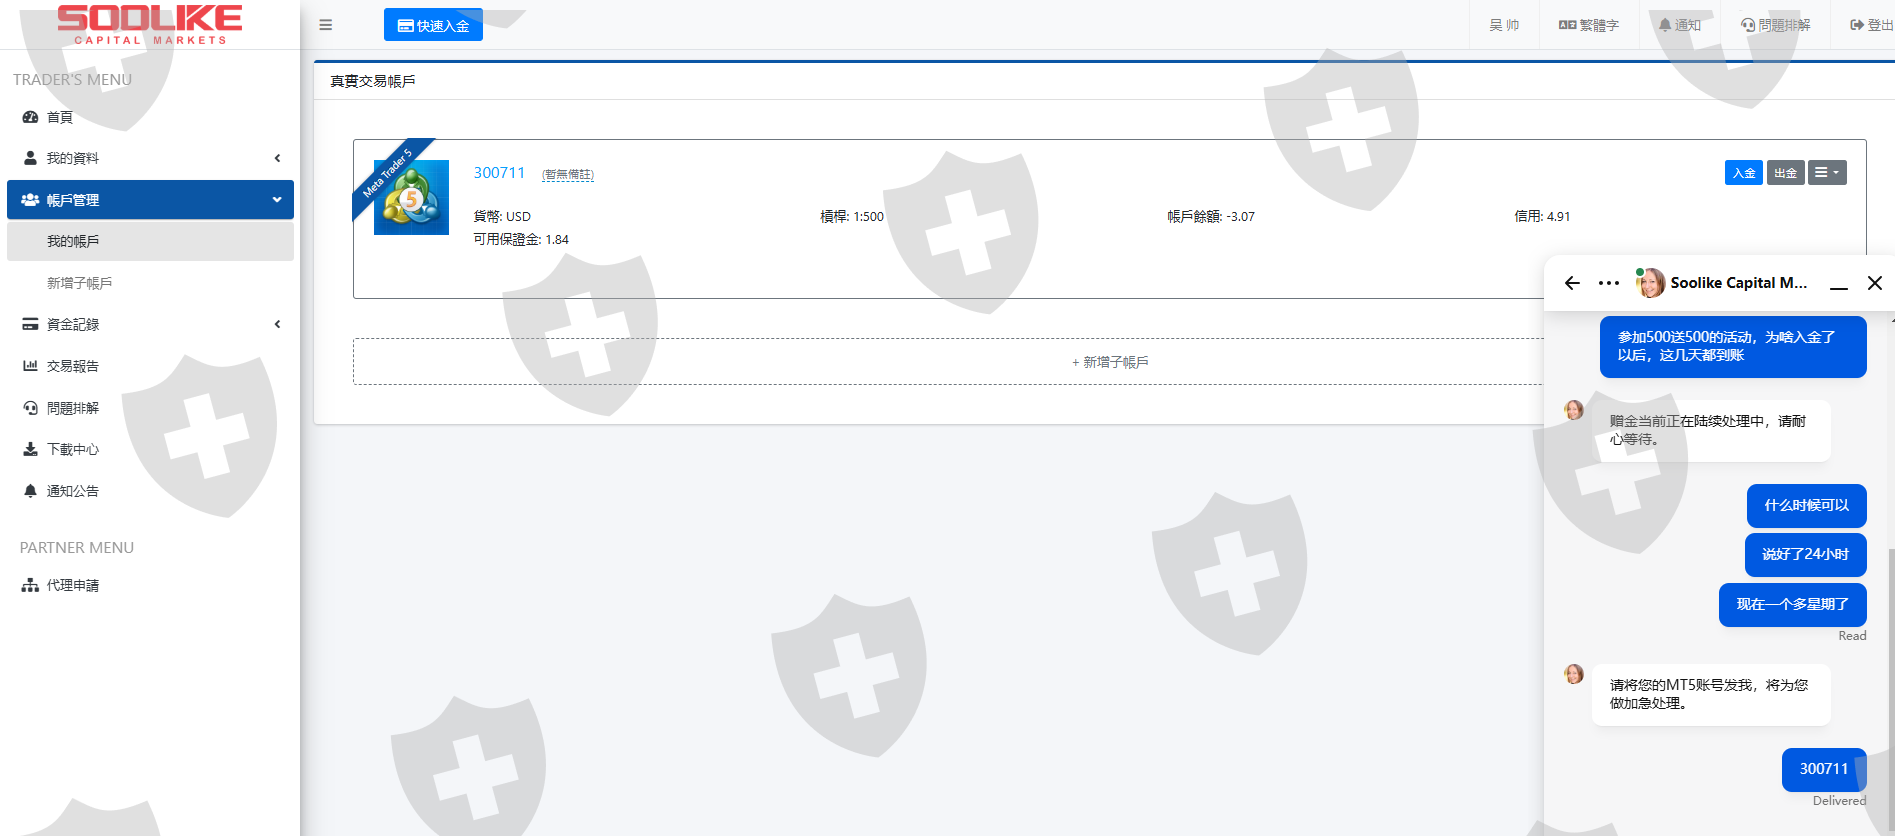Screen dimensions: 1895x836
Task: Go back in the chat widget
Action: [1572, 283]
